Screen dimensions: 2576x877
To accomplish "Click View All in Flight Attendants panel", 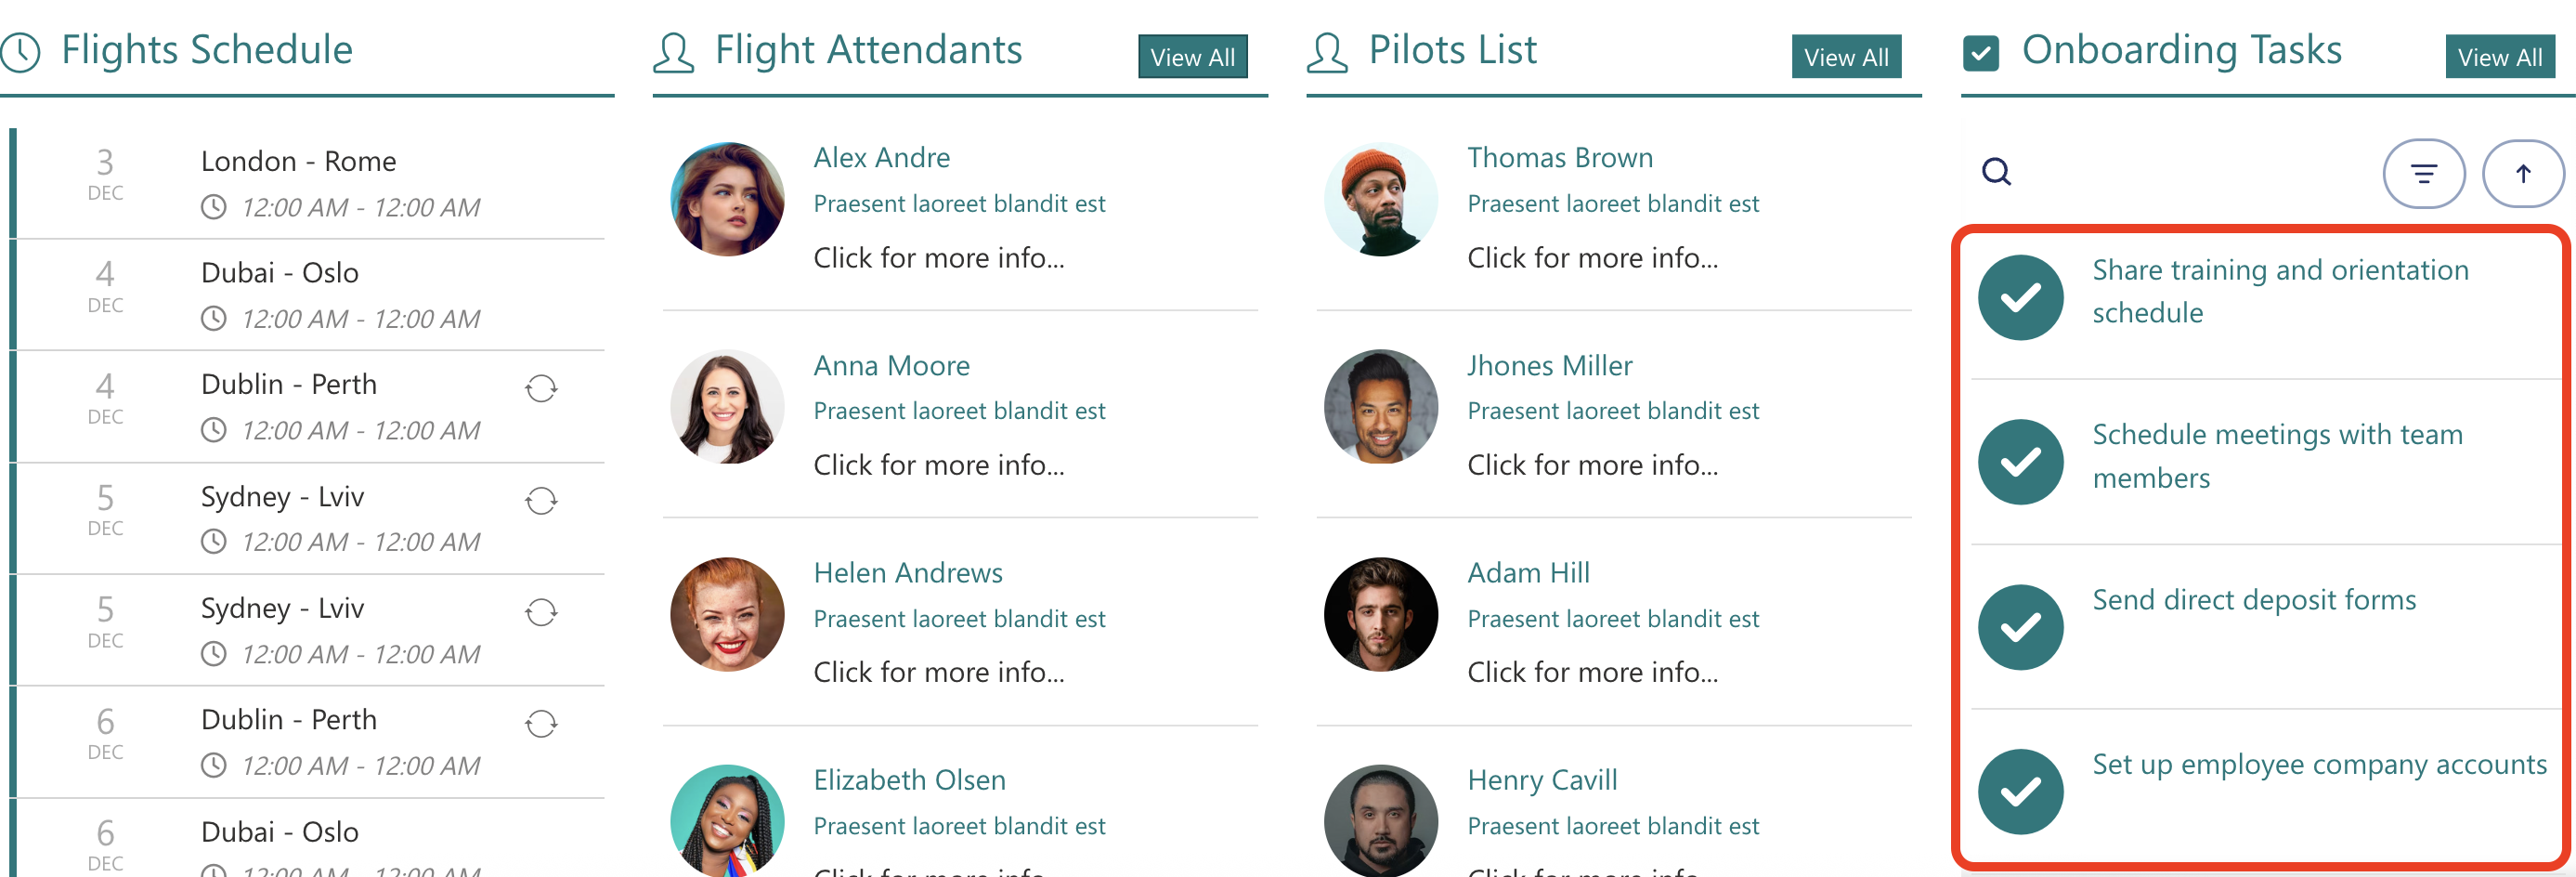I will coord(1192,57).
